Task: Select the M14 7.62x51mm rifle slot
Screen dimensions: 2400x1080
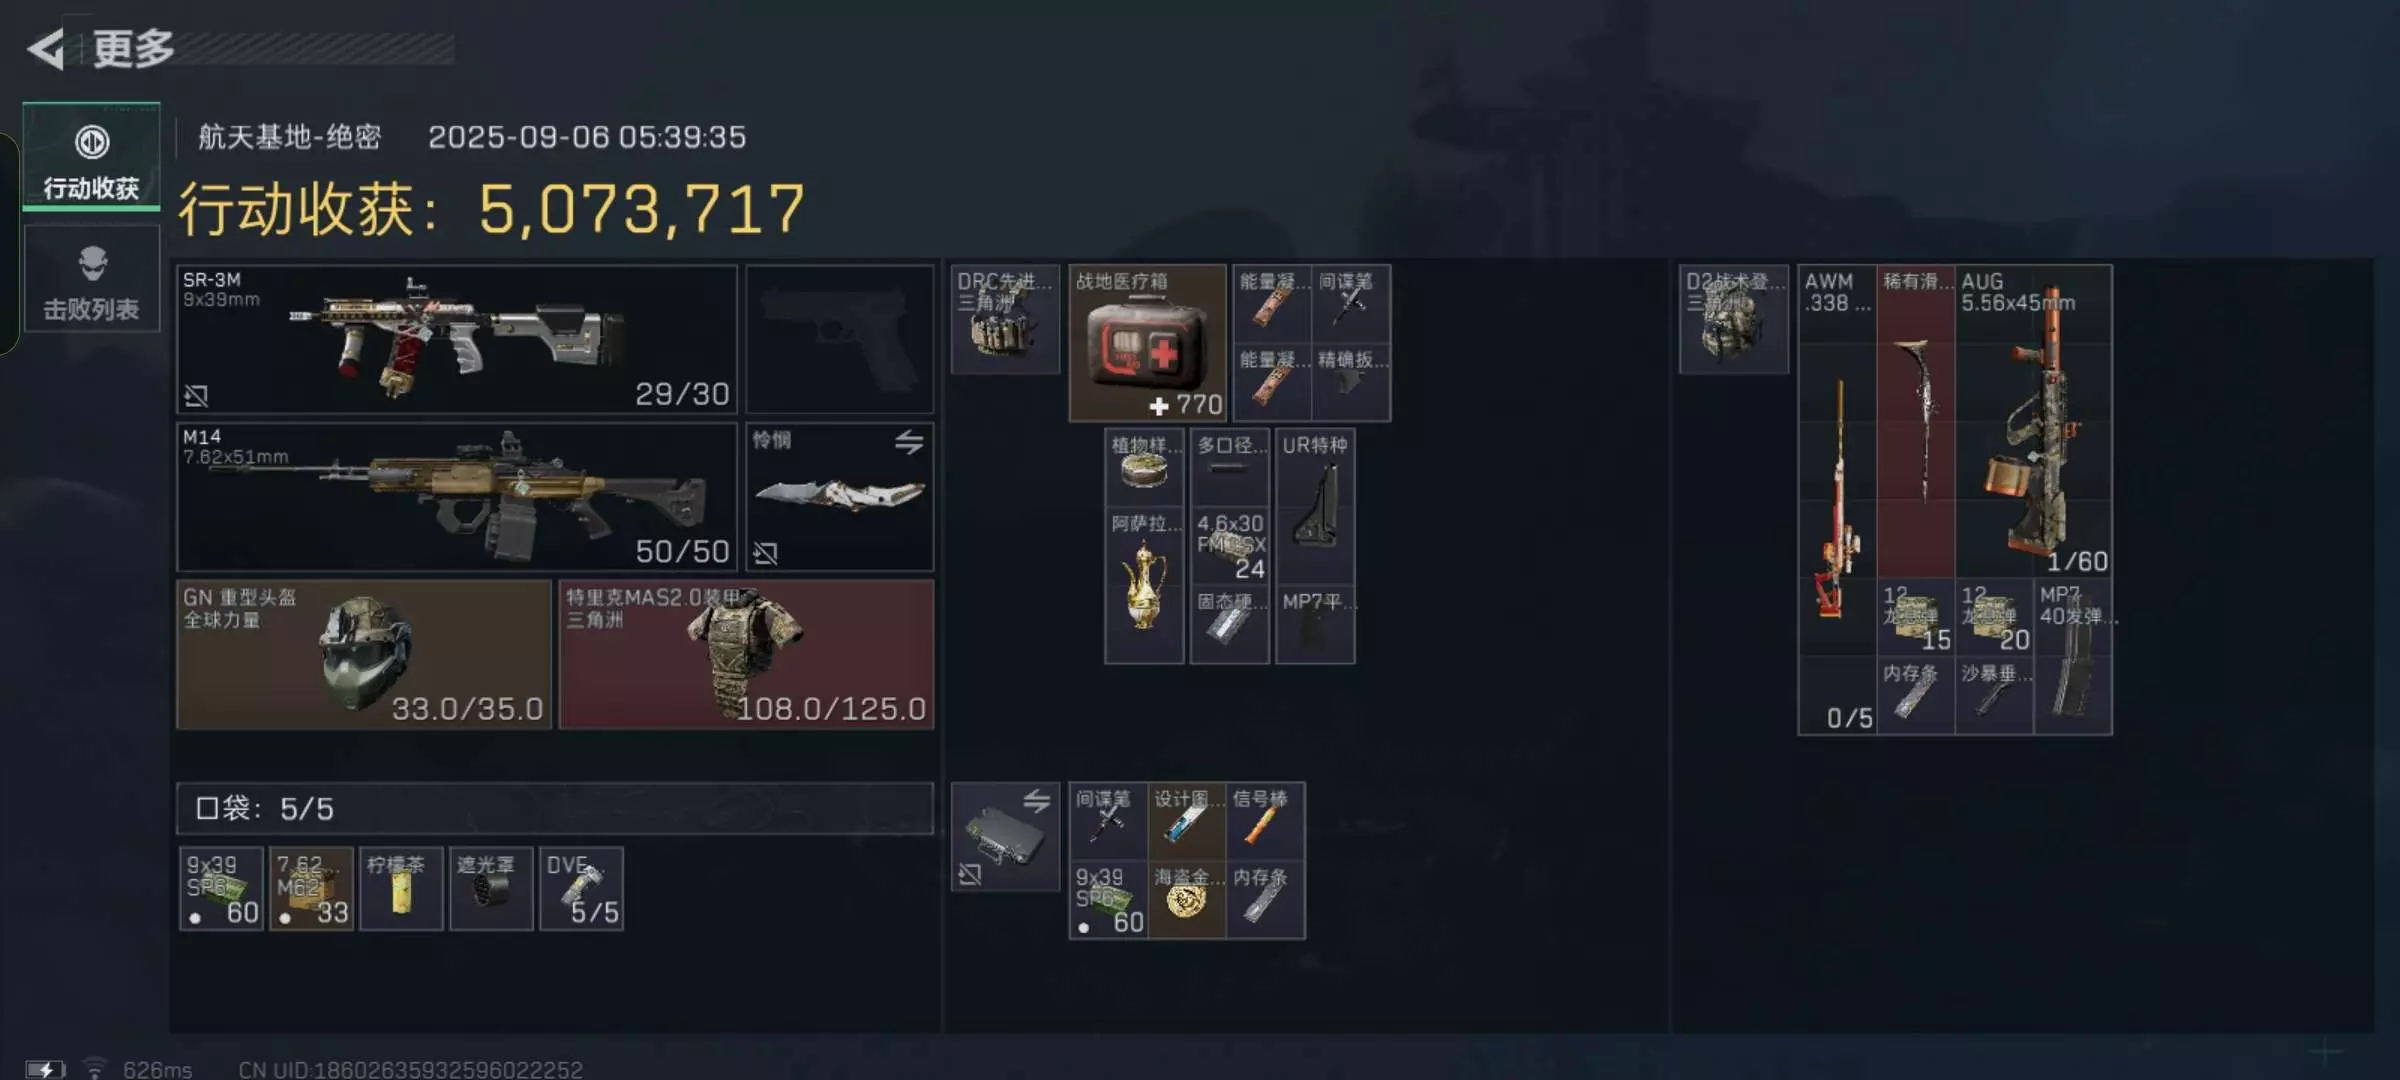Action: 457,497
